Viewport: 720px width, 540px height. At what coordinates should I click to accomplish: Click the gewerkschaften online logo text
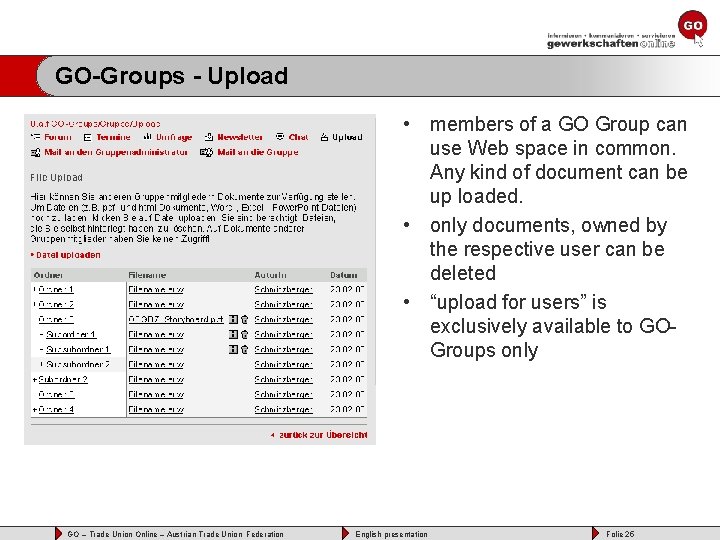coord(611,44)
